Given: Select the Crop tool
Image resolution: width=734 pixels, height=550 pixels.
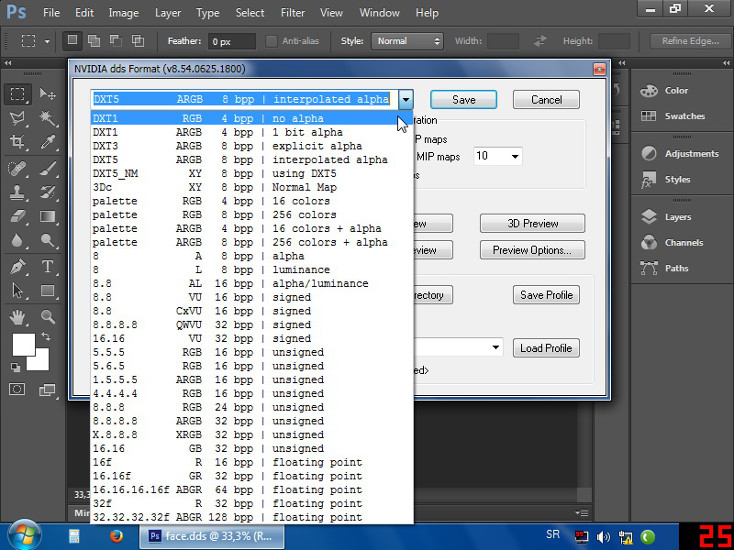Looking at the screenshot, I should (18, 142).
